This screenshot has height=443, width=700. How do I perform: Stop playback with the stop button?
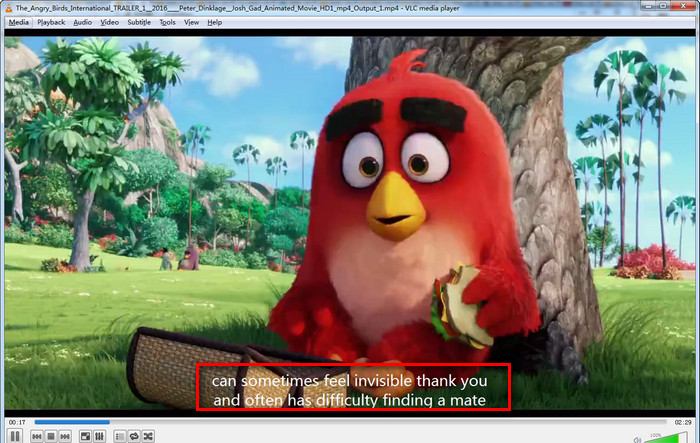point(51,436)
